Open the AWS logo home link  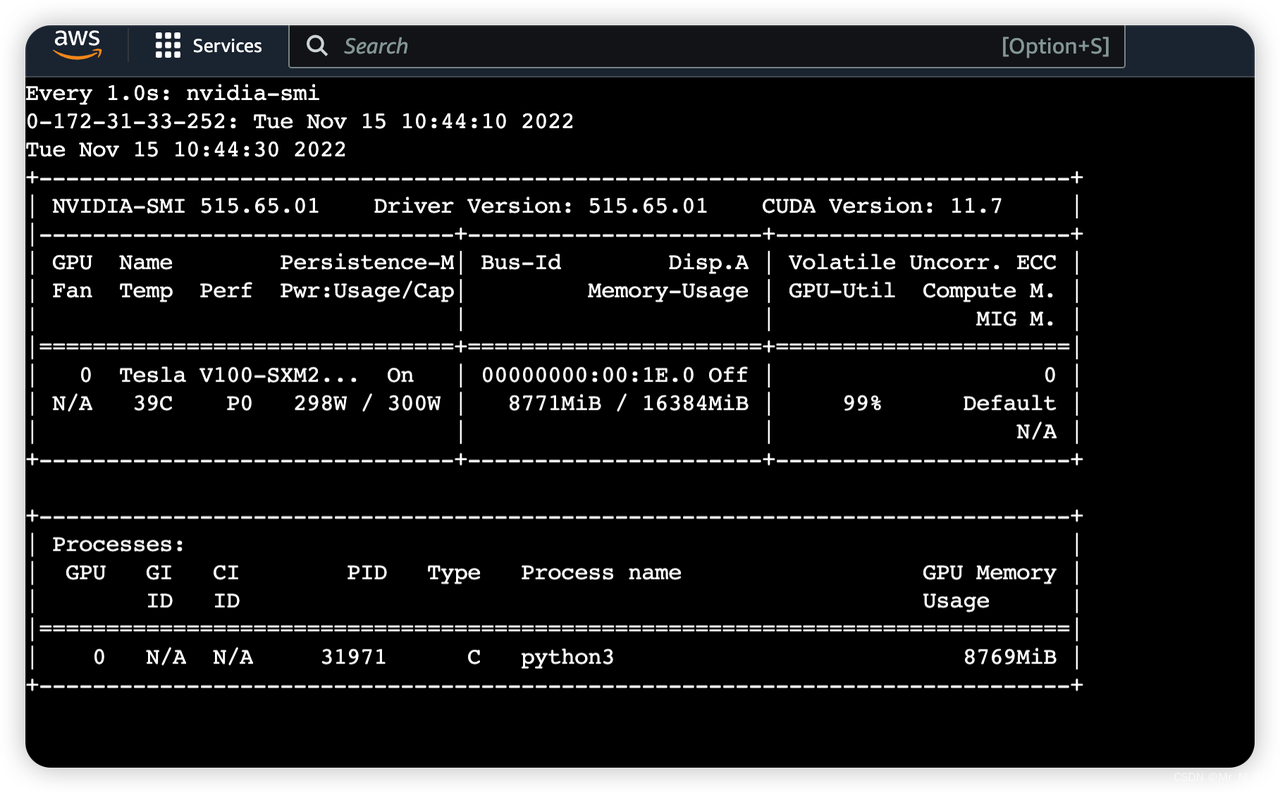pos(77,45)
